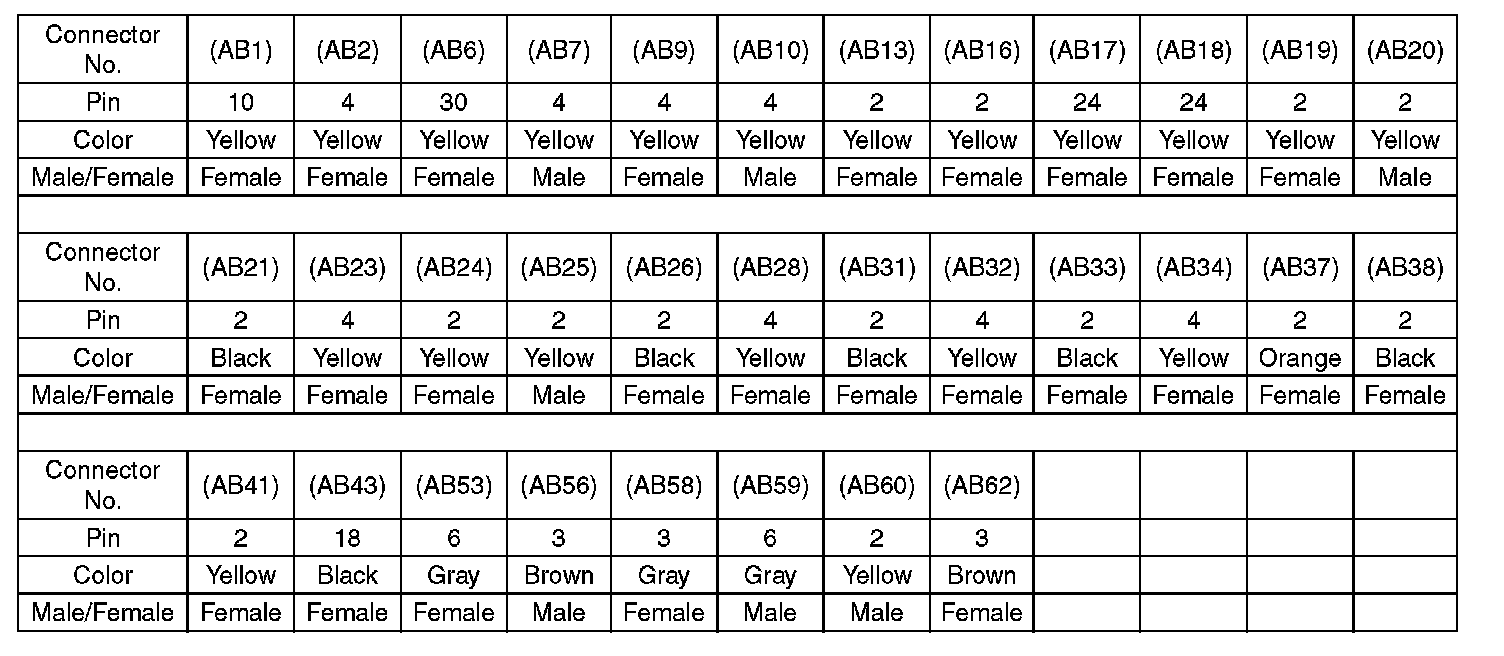The image size is (1504, 656).
Task: Select connector number (AB28)
Action: [x=770, y=268]
